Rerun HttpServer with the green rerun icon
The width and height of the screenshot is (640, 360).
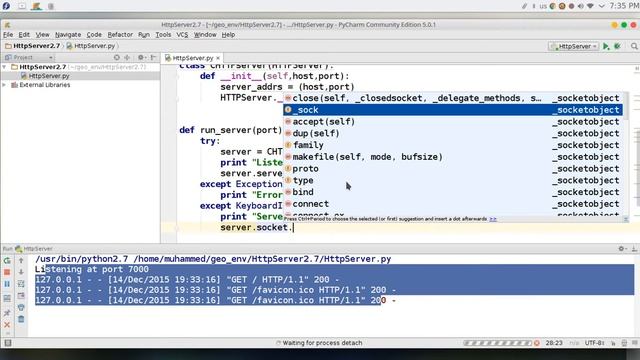[7, 260]
